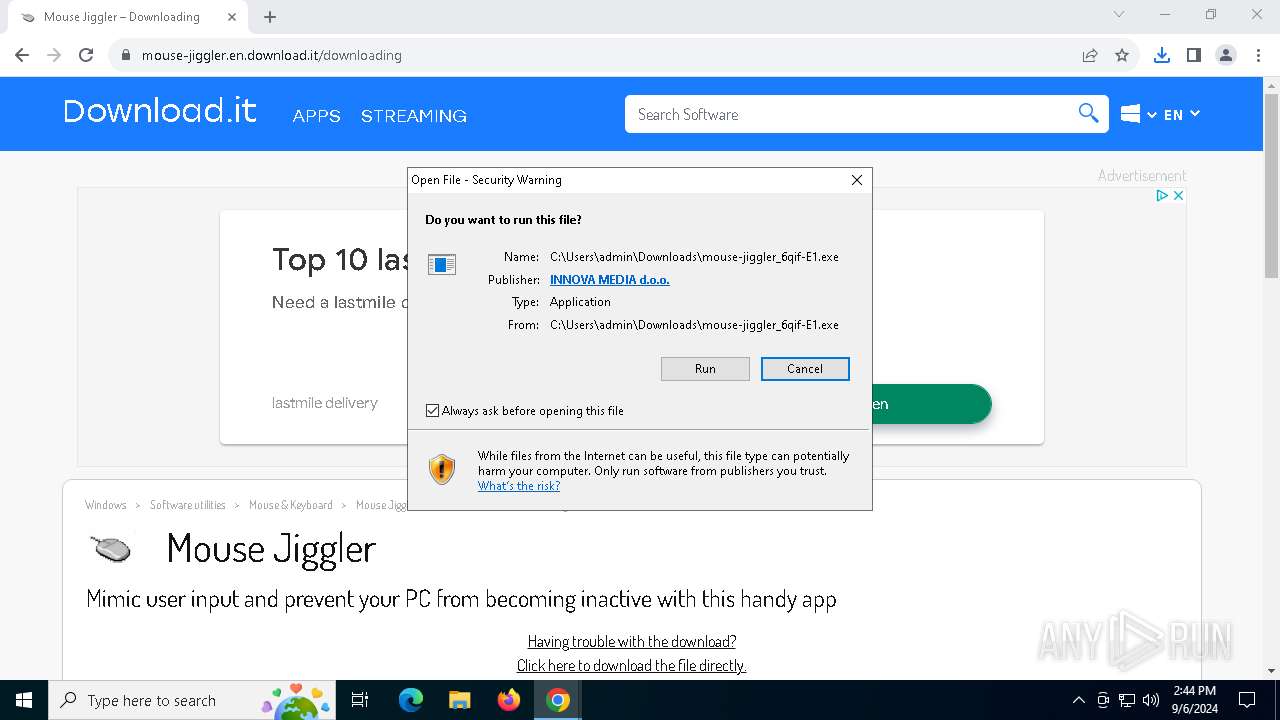Open a new browser tab
The width and height of the screenshot is (1280, 720).
point(270,17)
